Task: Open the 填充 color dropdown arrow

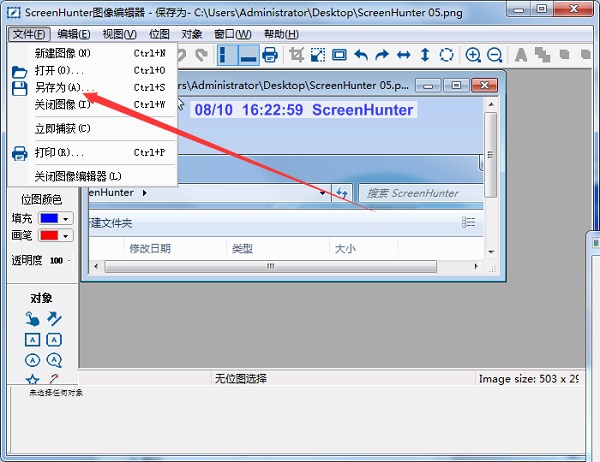Action: [x=66, y=219]
